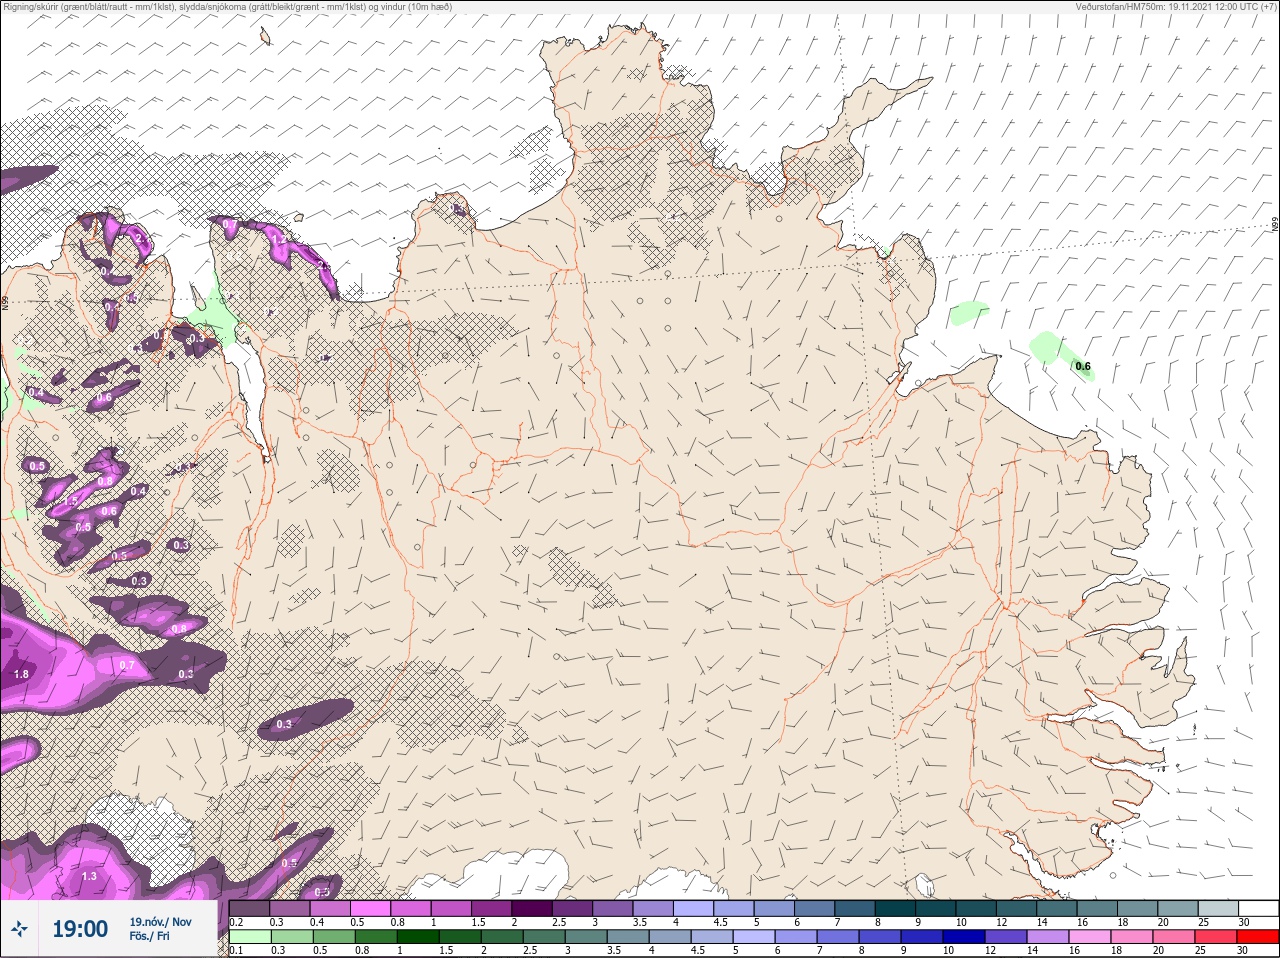Pick lavender top-row swatch between 4 and 4.5

pyautogui.click(x=694, y=908)
